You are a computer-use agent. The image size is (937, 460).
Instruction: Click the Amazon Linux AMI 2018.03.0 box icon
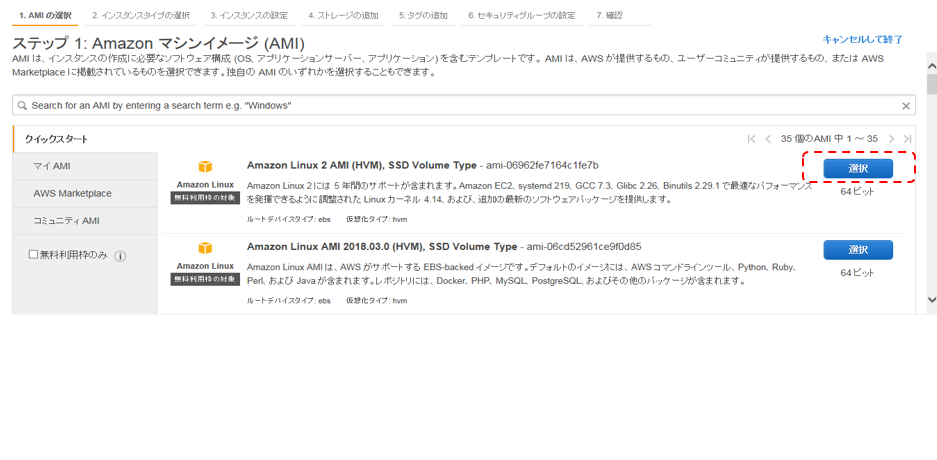[206, 248]
